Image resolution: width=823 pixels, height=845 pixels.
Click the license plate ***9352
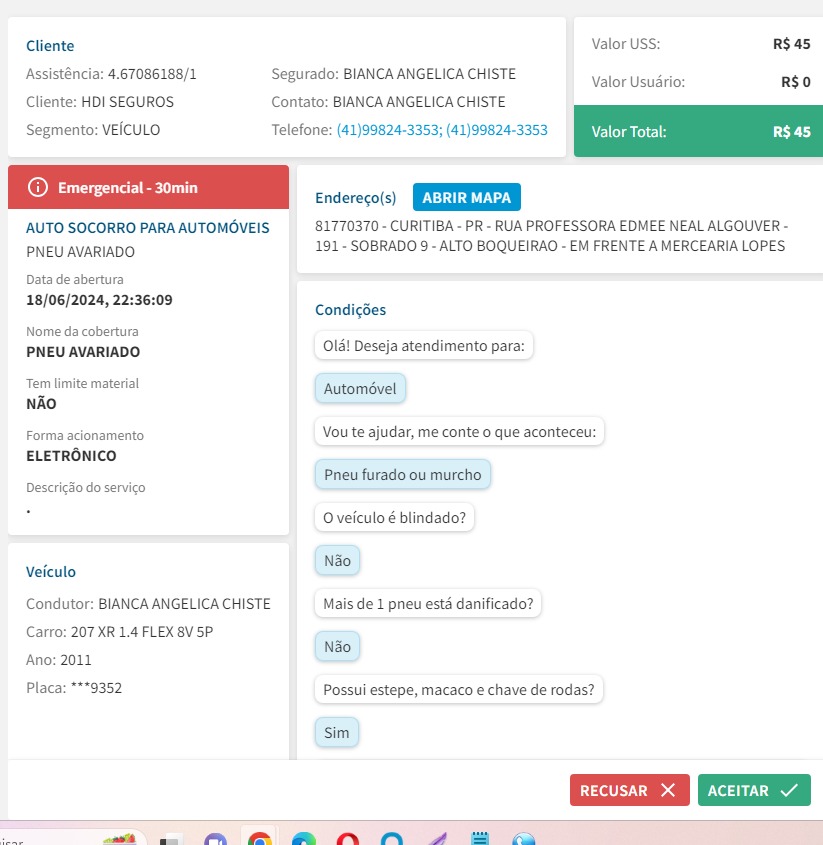point(96,688)
